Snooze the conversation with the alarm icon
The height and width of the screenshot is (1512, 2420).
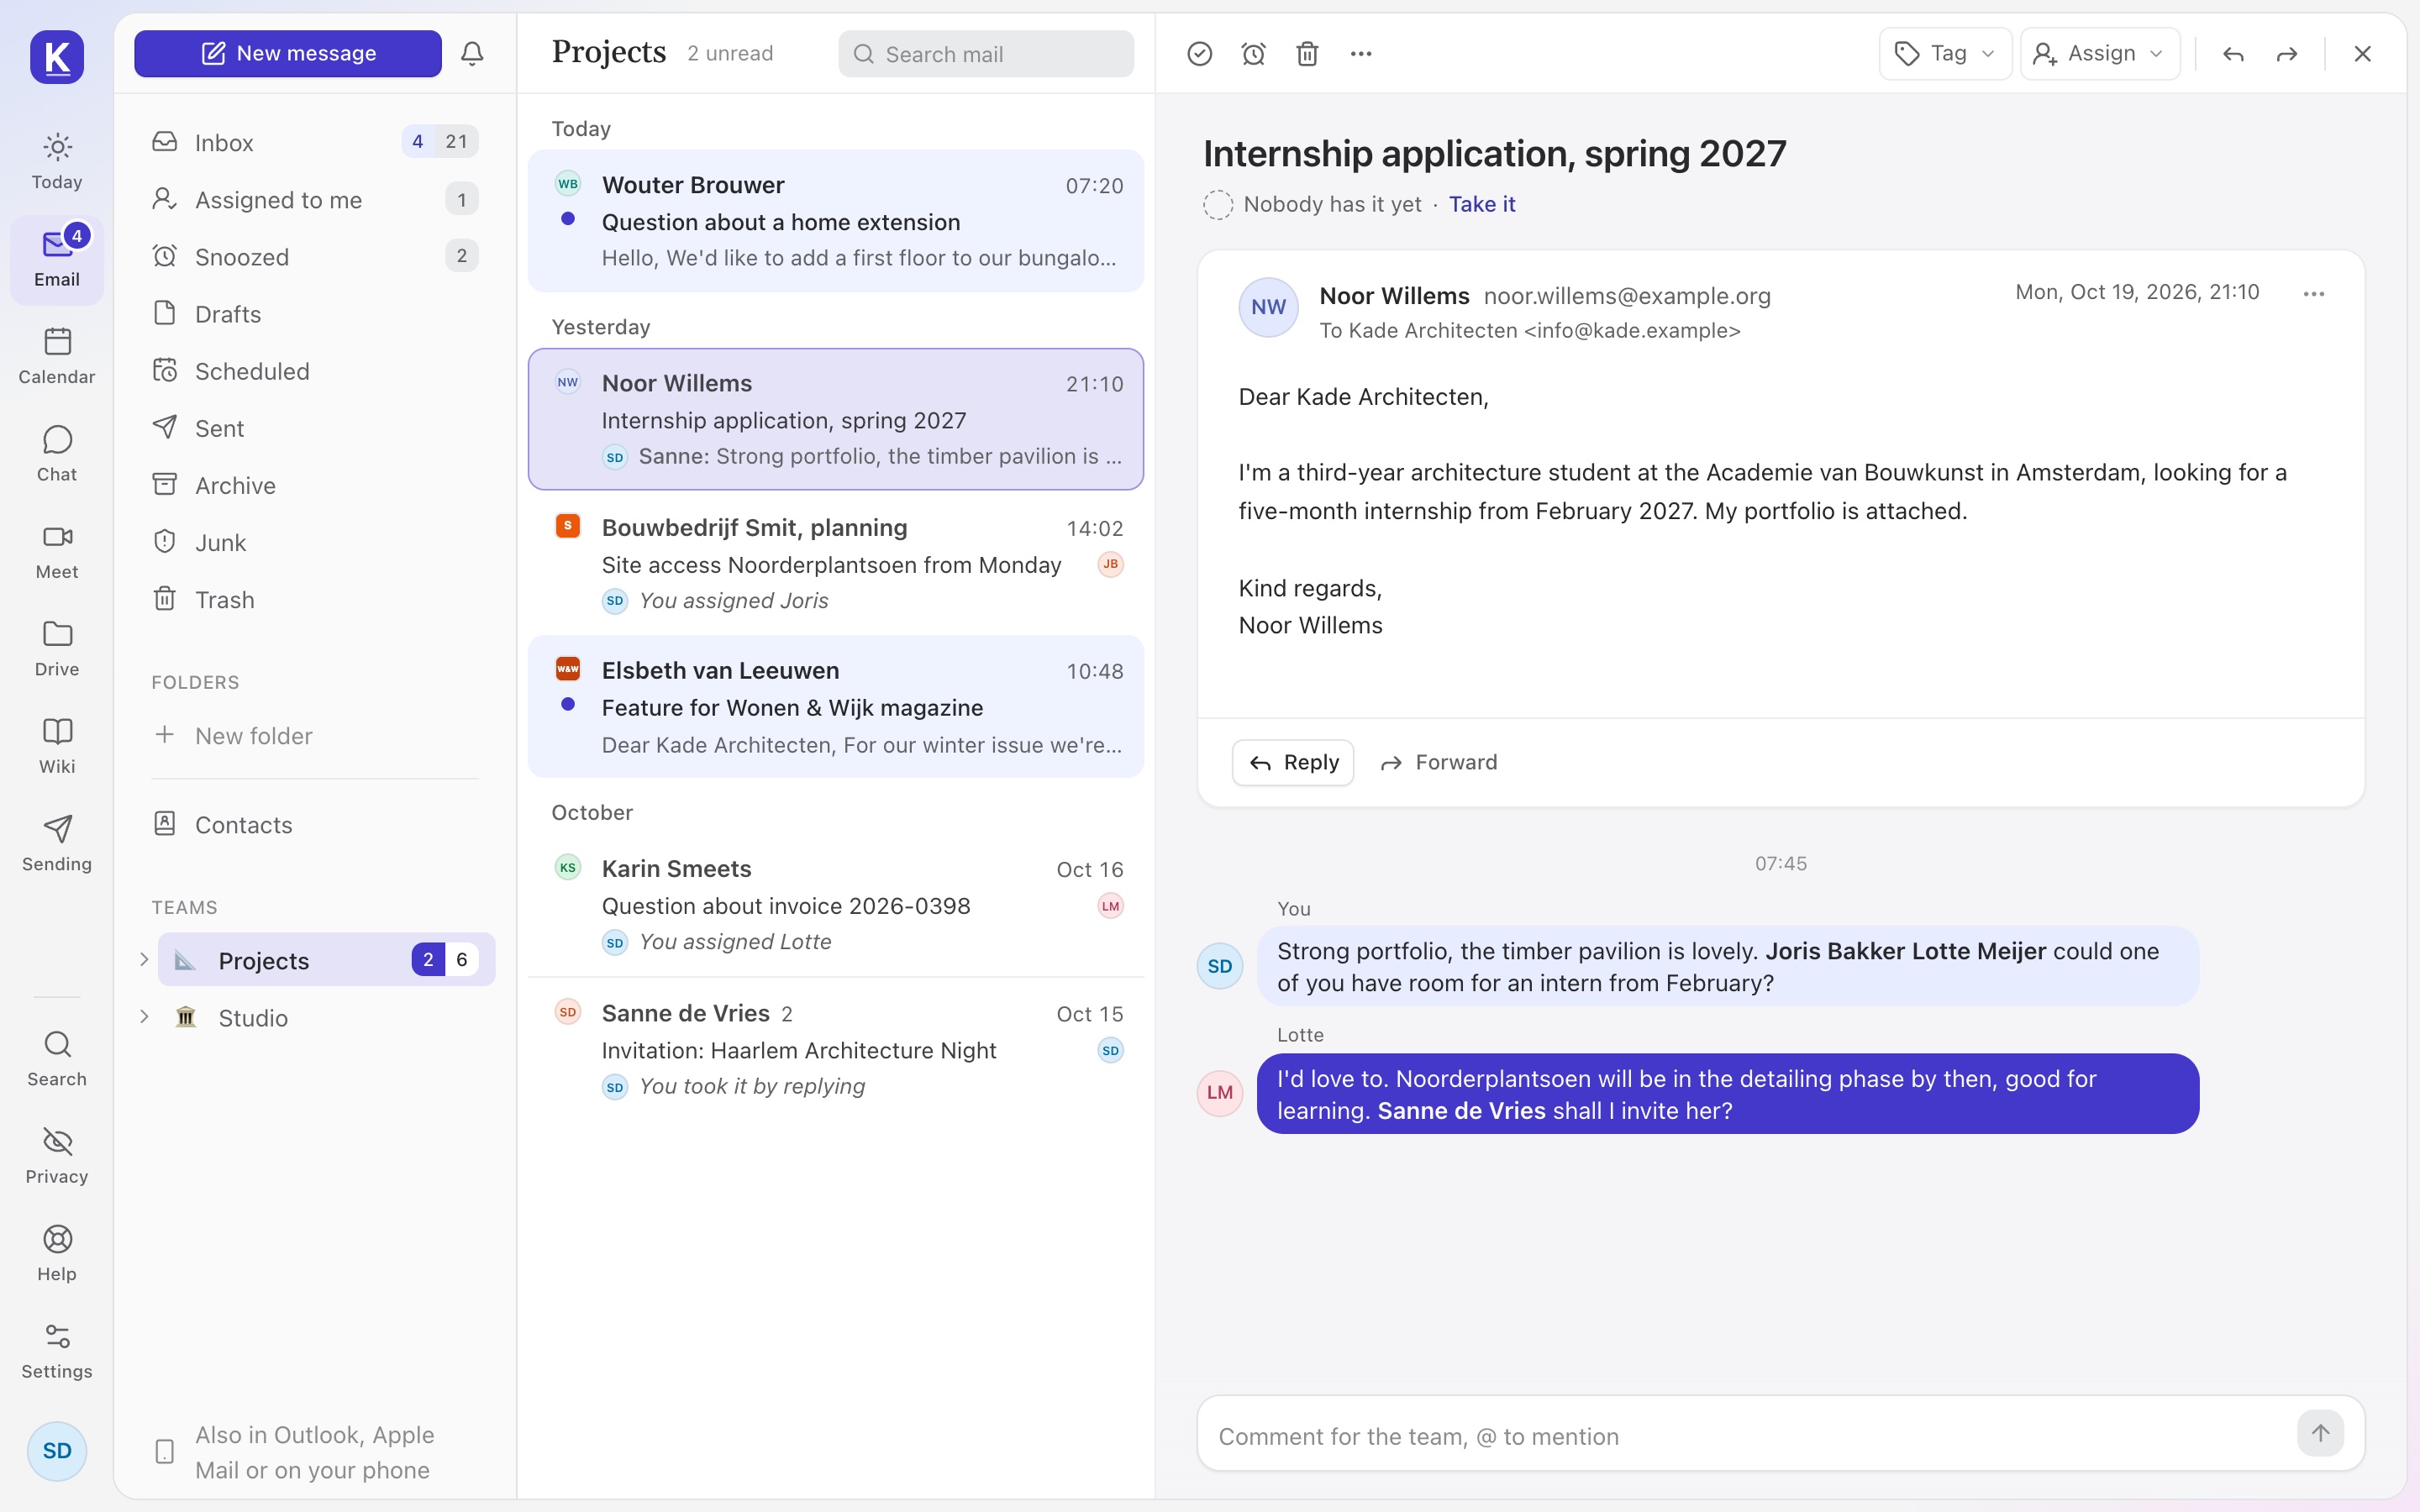tap(1253, 53)
